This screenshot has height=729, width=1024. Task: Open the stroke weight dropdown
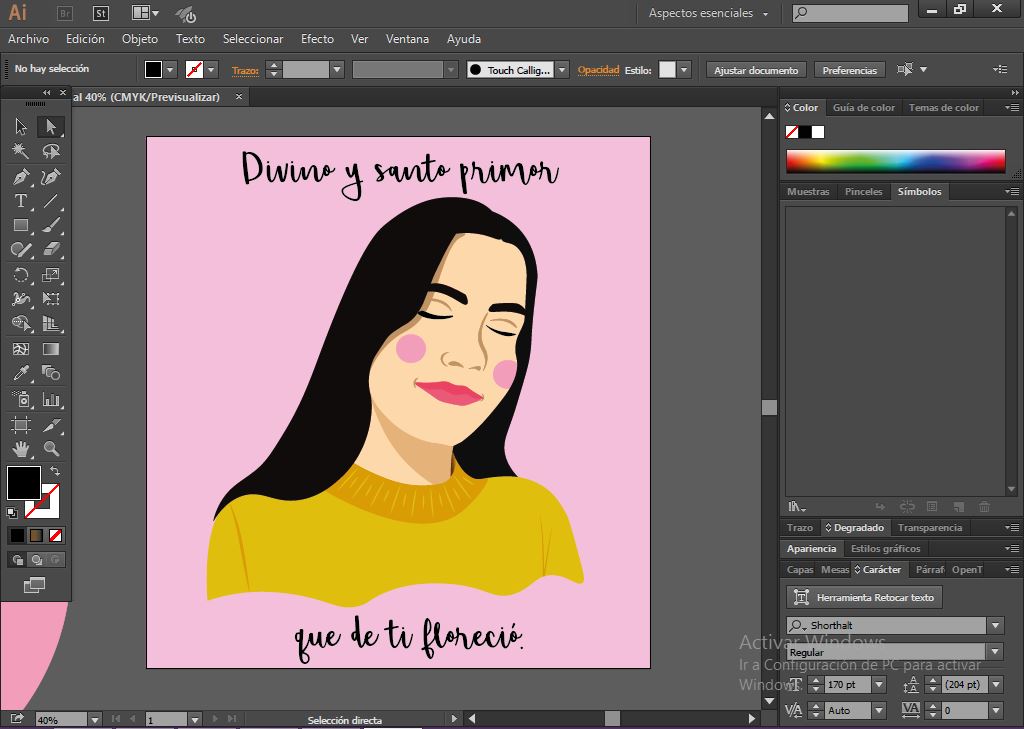coord(337,69)
